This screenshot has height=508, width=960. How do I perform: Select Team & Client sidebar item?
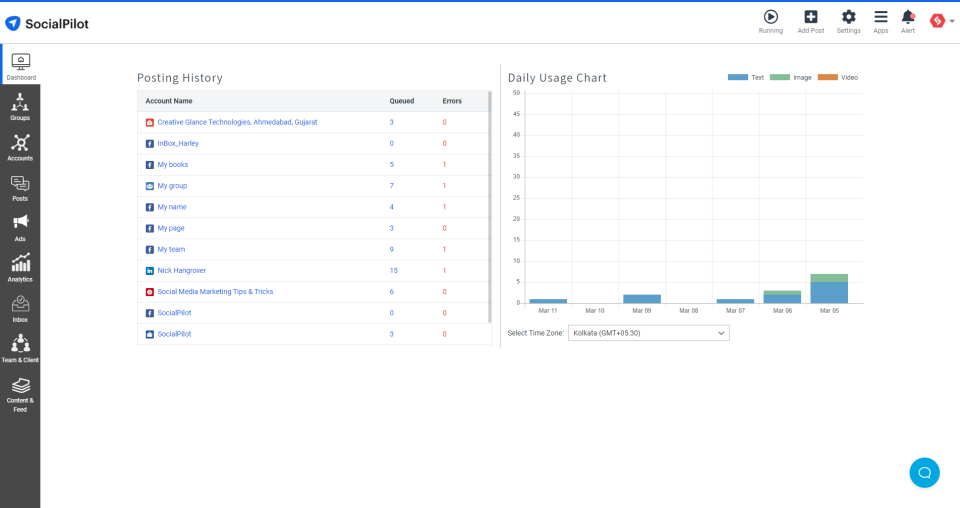(x=20, y=348)
